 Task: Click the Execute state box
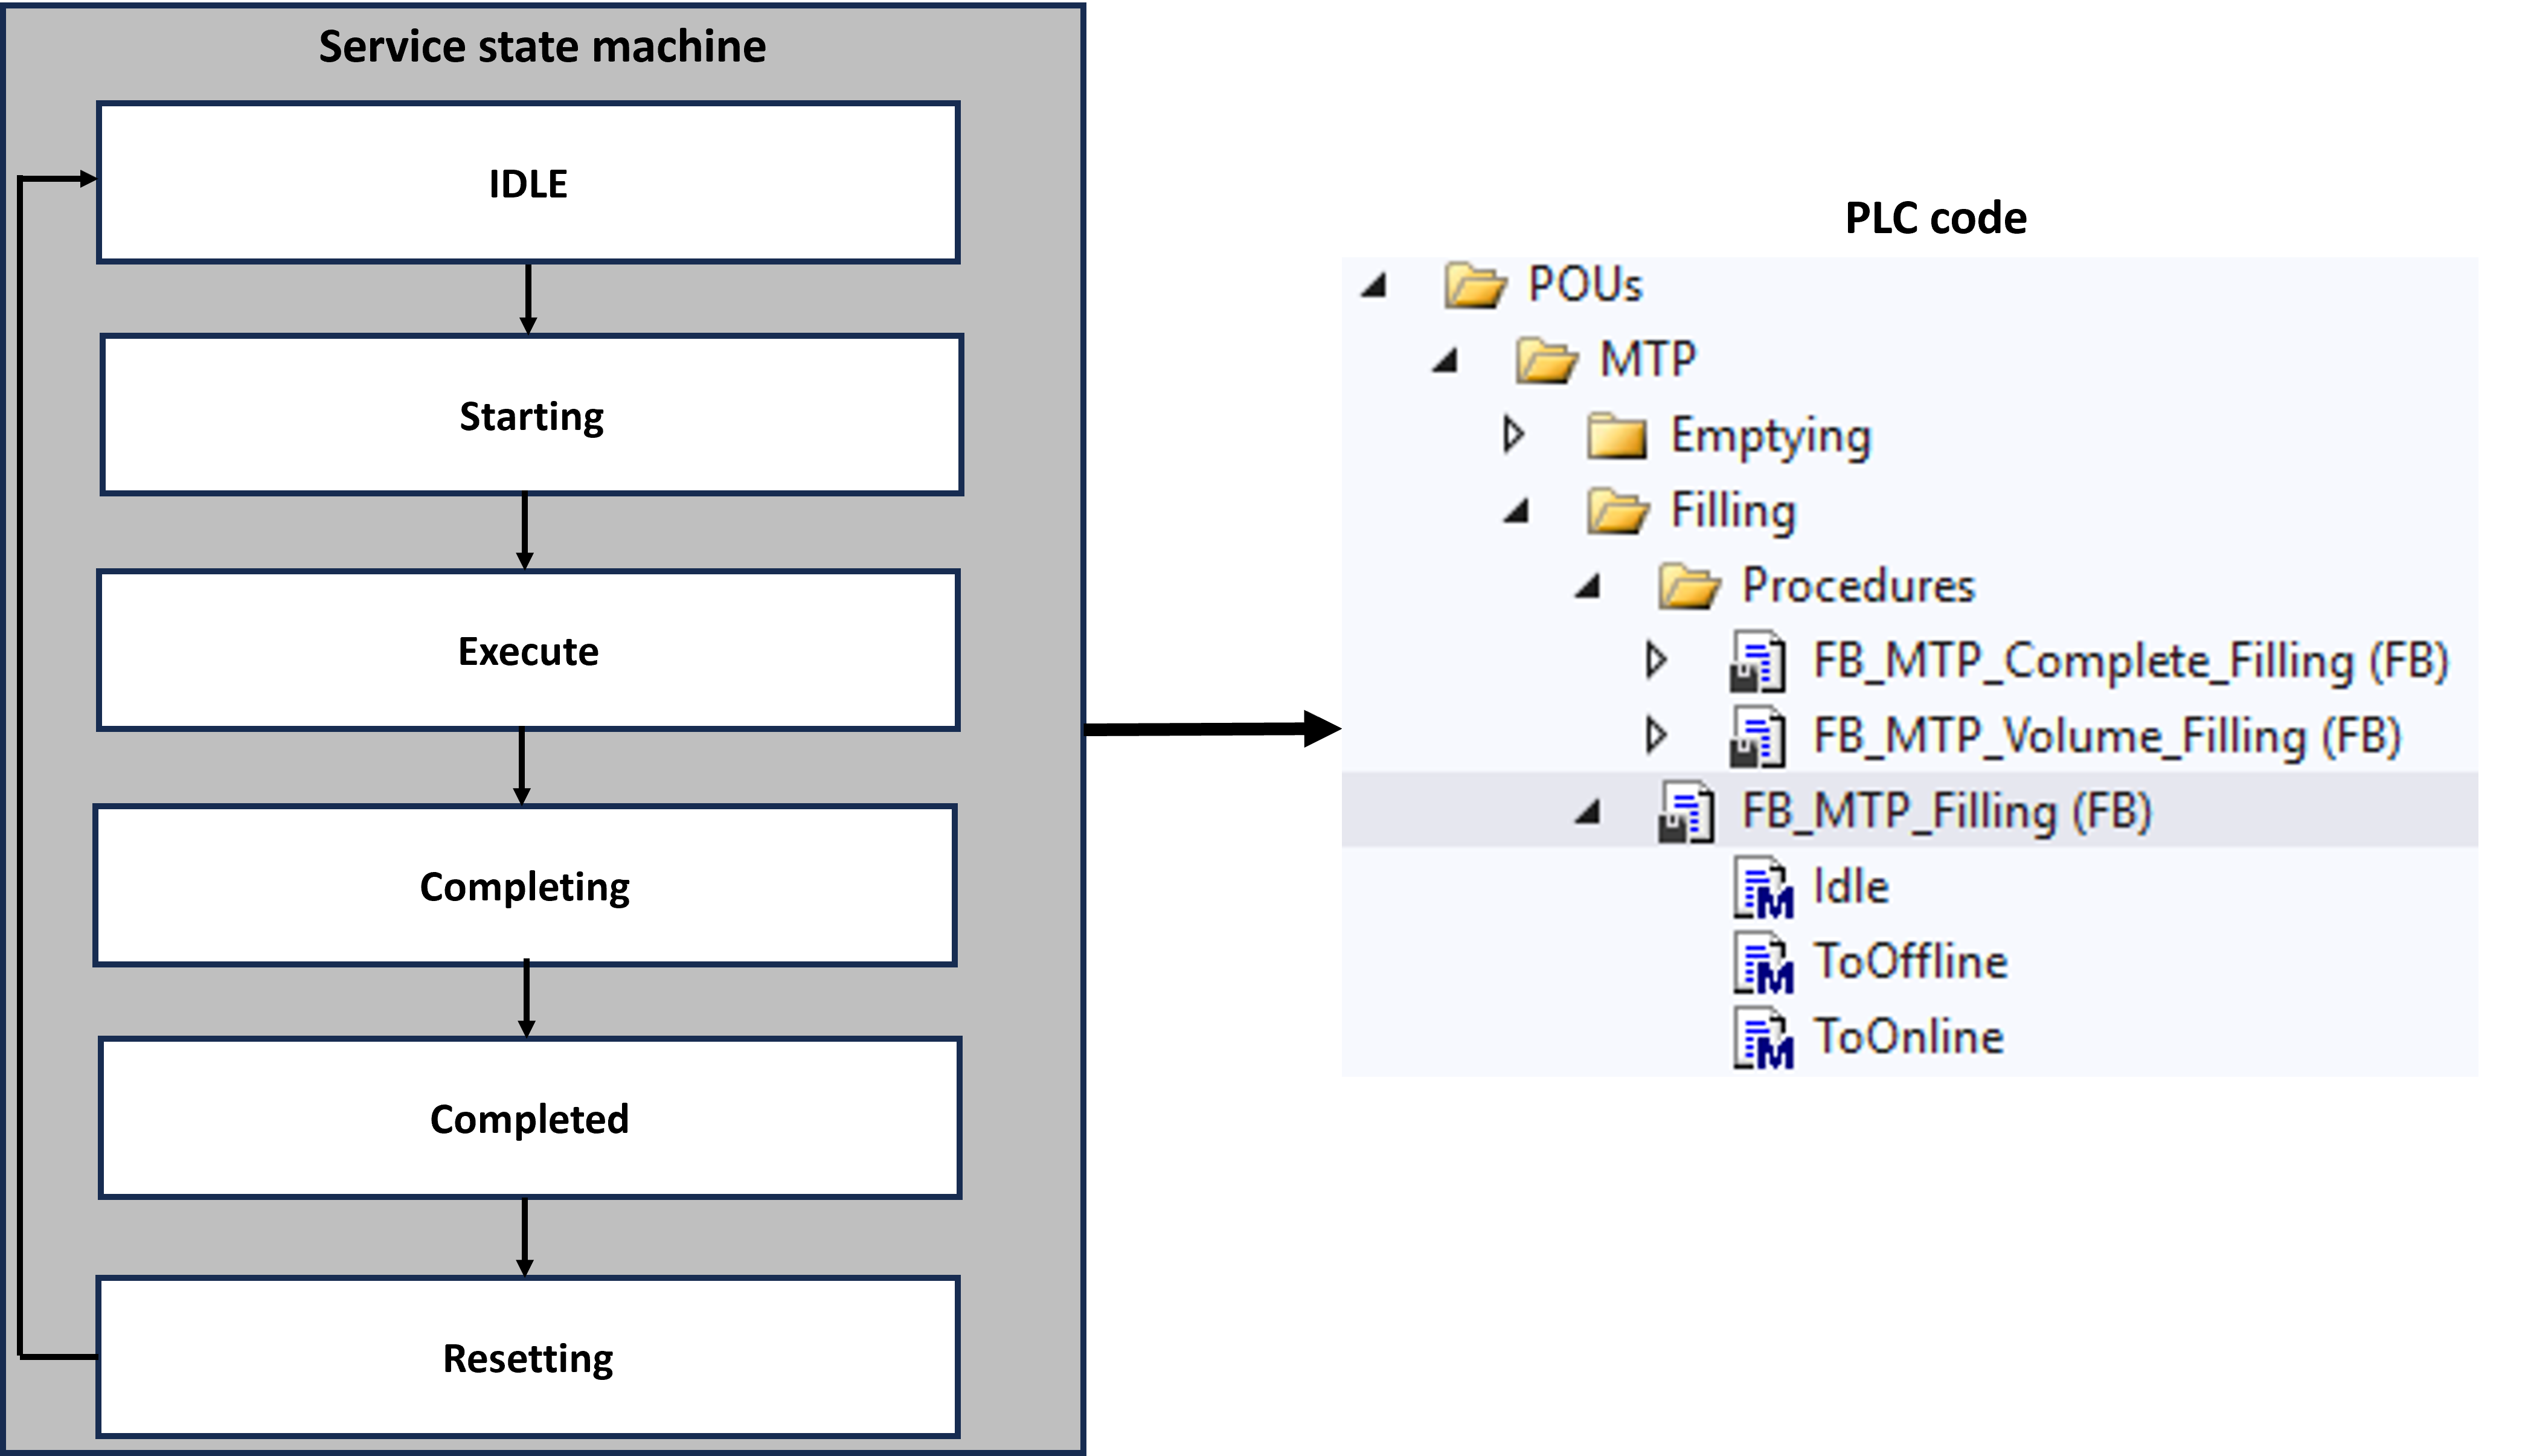(x=528, y=650)
